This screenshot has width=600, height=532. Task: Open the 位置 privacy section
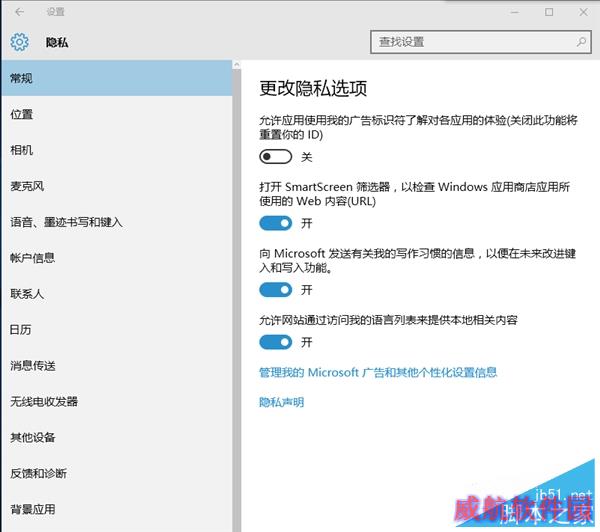[117, 114]
